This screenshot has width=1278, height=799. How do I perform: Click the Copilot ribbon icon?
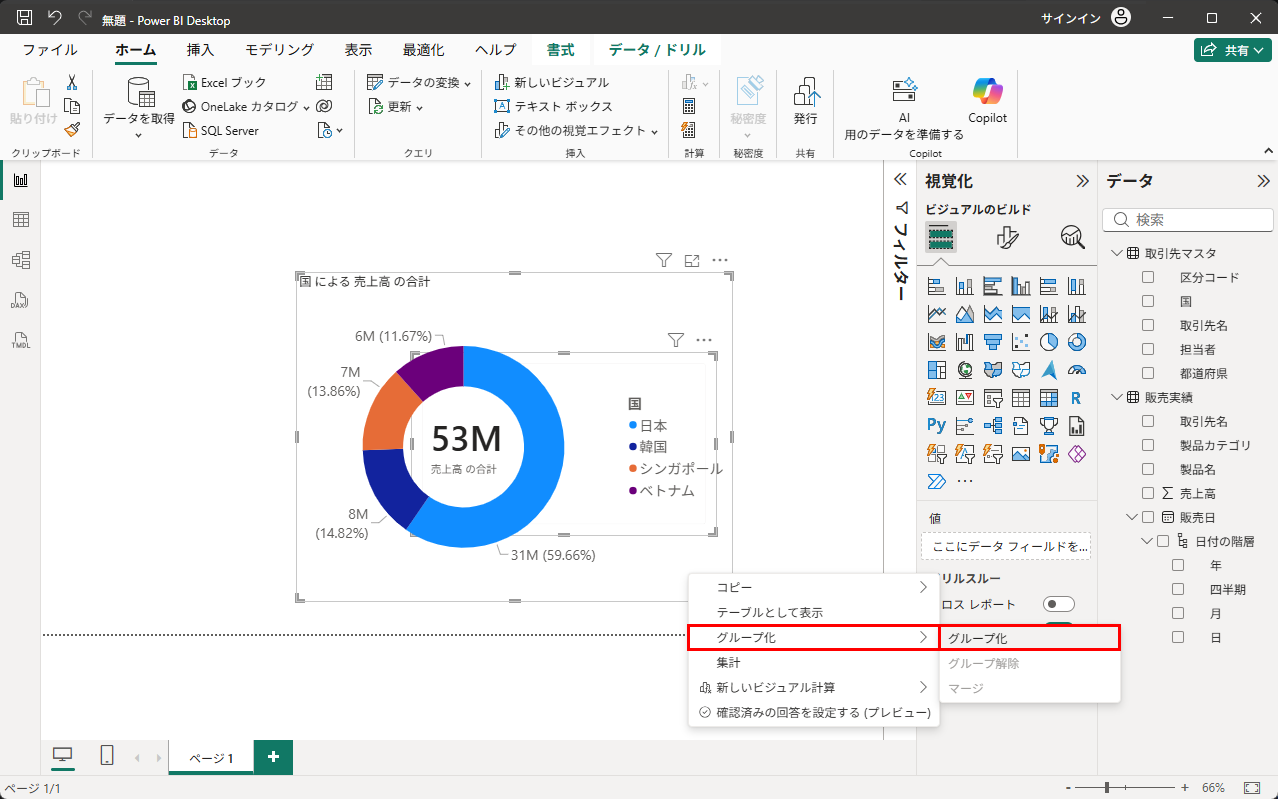987,102
